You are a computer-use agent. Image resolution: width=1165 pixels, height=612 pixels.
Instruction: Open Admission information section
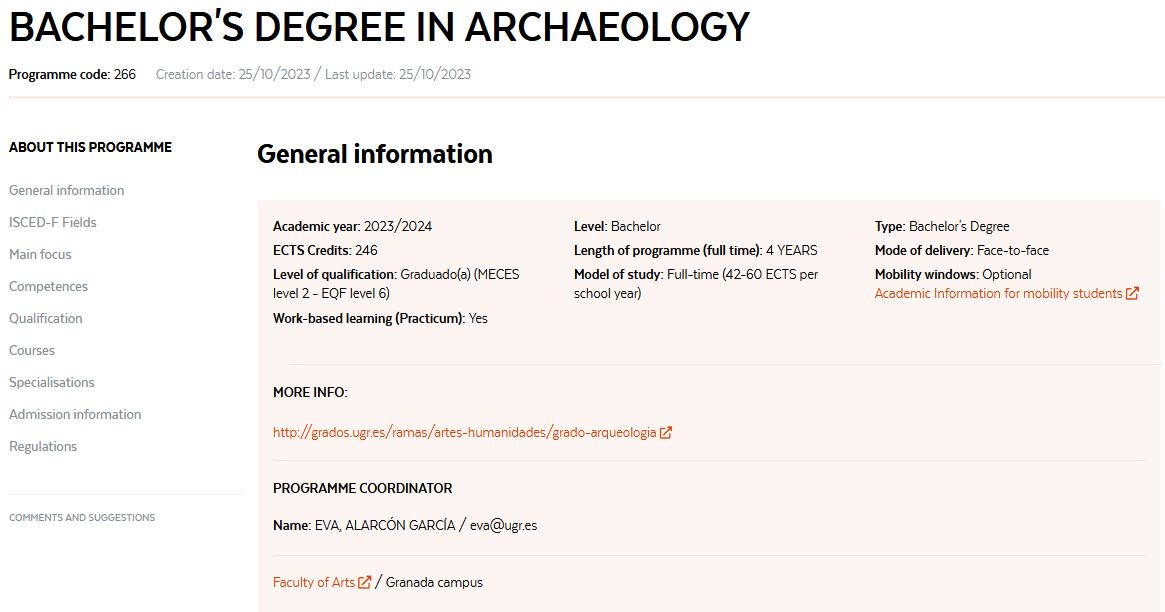75,414
